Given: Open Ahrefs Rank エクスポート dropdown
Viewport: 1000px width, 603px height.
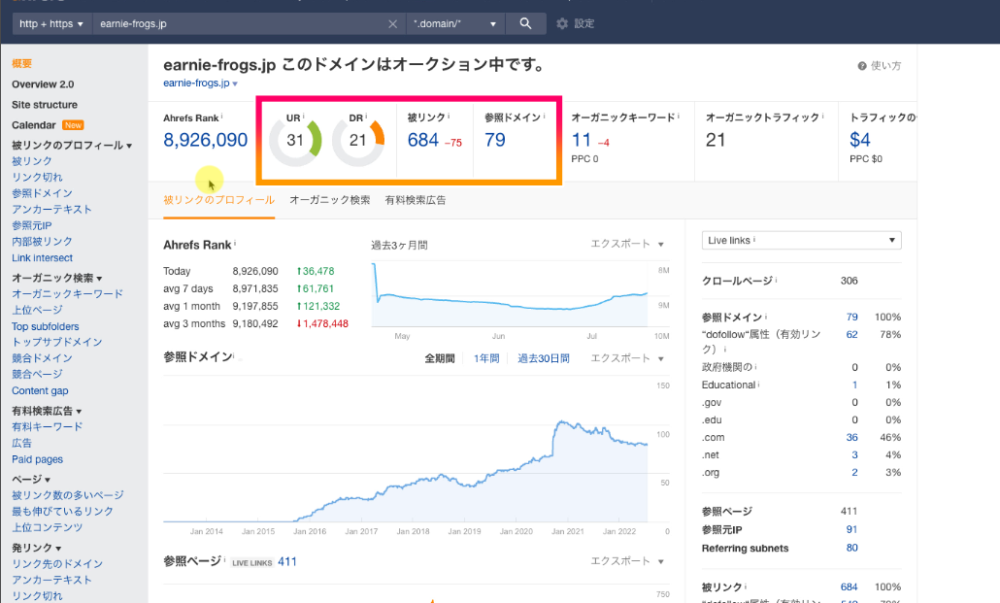Looking at the screenshot, I should 627,244.
